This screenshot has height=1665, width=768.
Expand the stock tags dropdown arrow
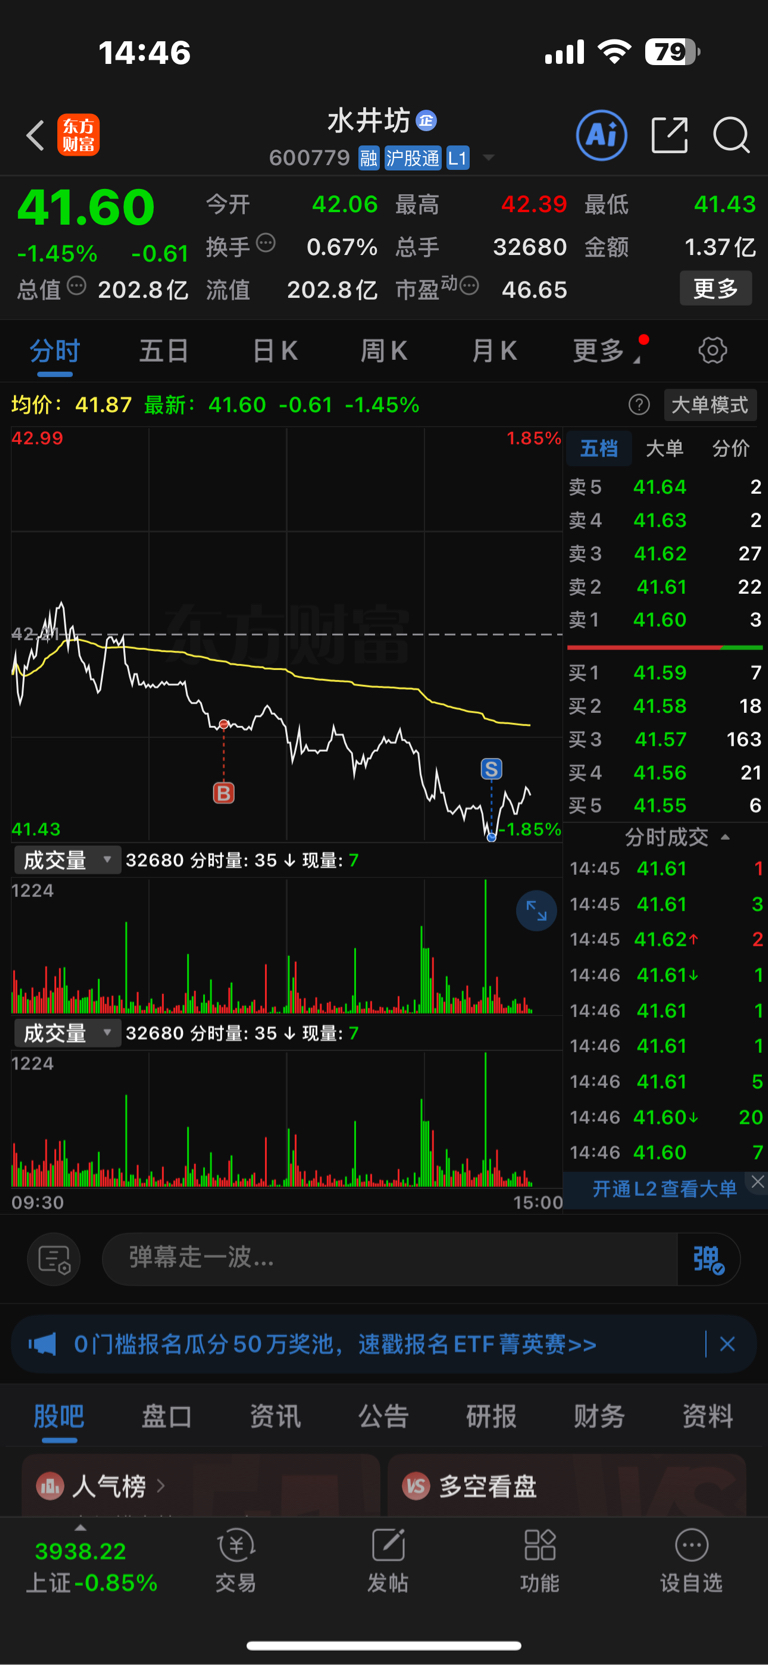[489, 158]
